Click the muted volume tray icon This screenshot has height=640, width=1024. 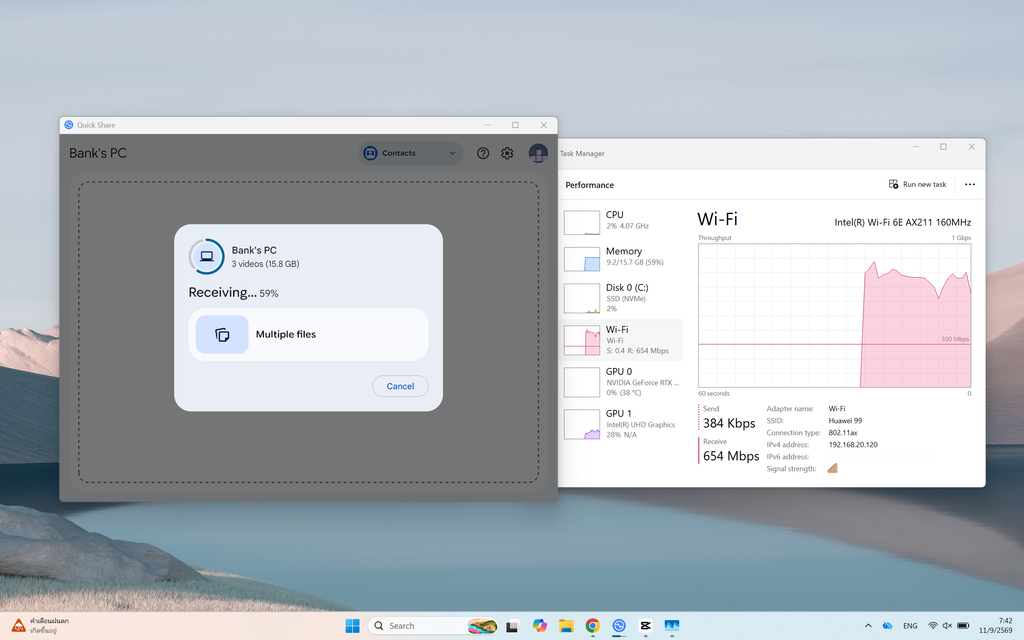[x=947, y=626]
